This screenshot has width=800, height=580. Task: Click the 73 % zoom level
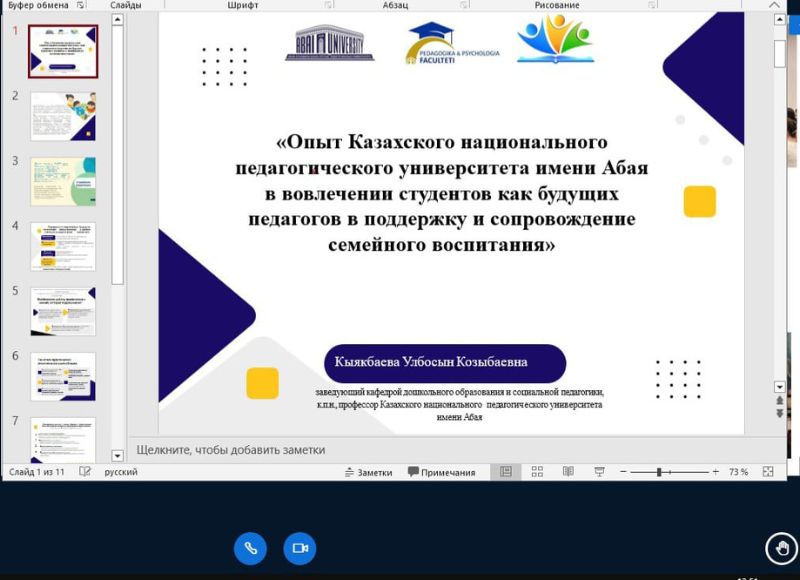[x=738, y=472]
